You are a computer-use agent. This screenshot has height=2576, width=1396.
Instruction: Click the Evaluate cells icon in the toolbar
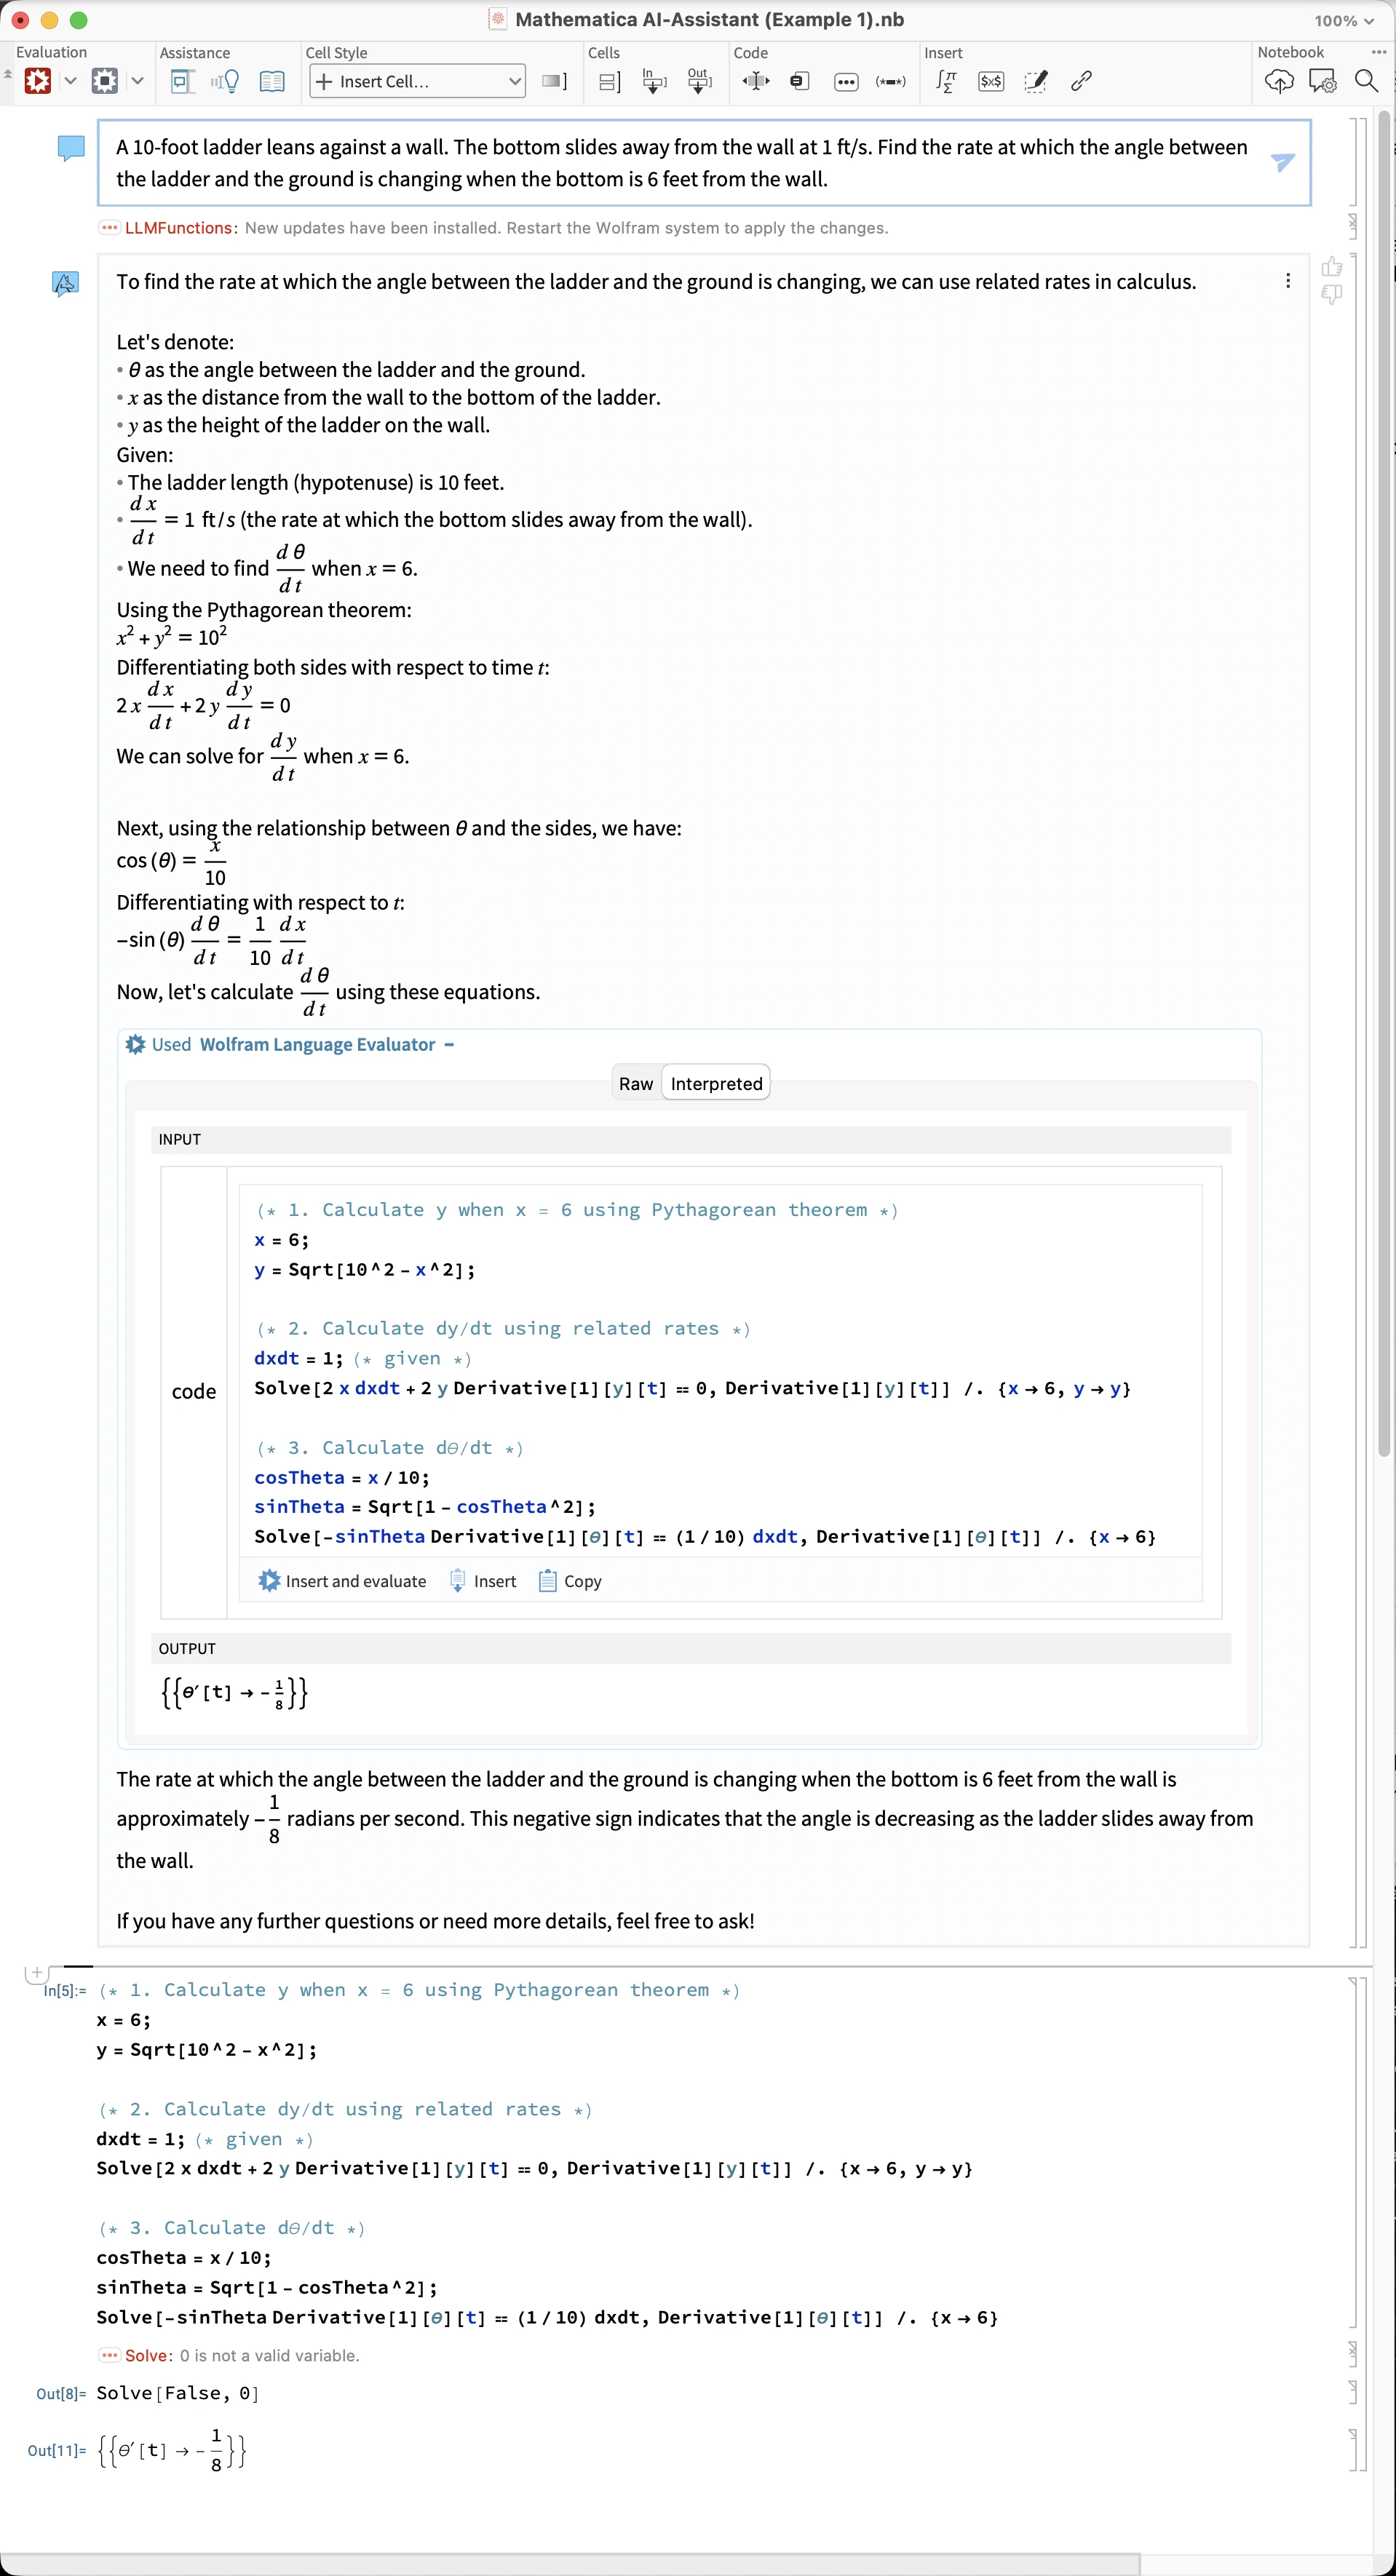click(x=38, y=81)
